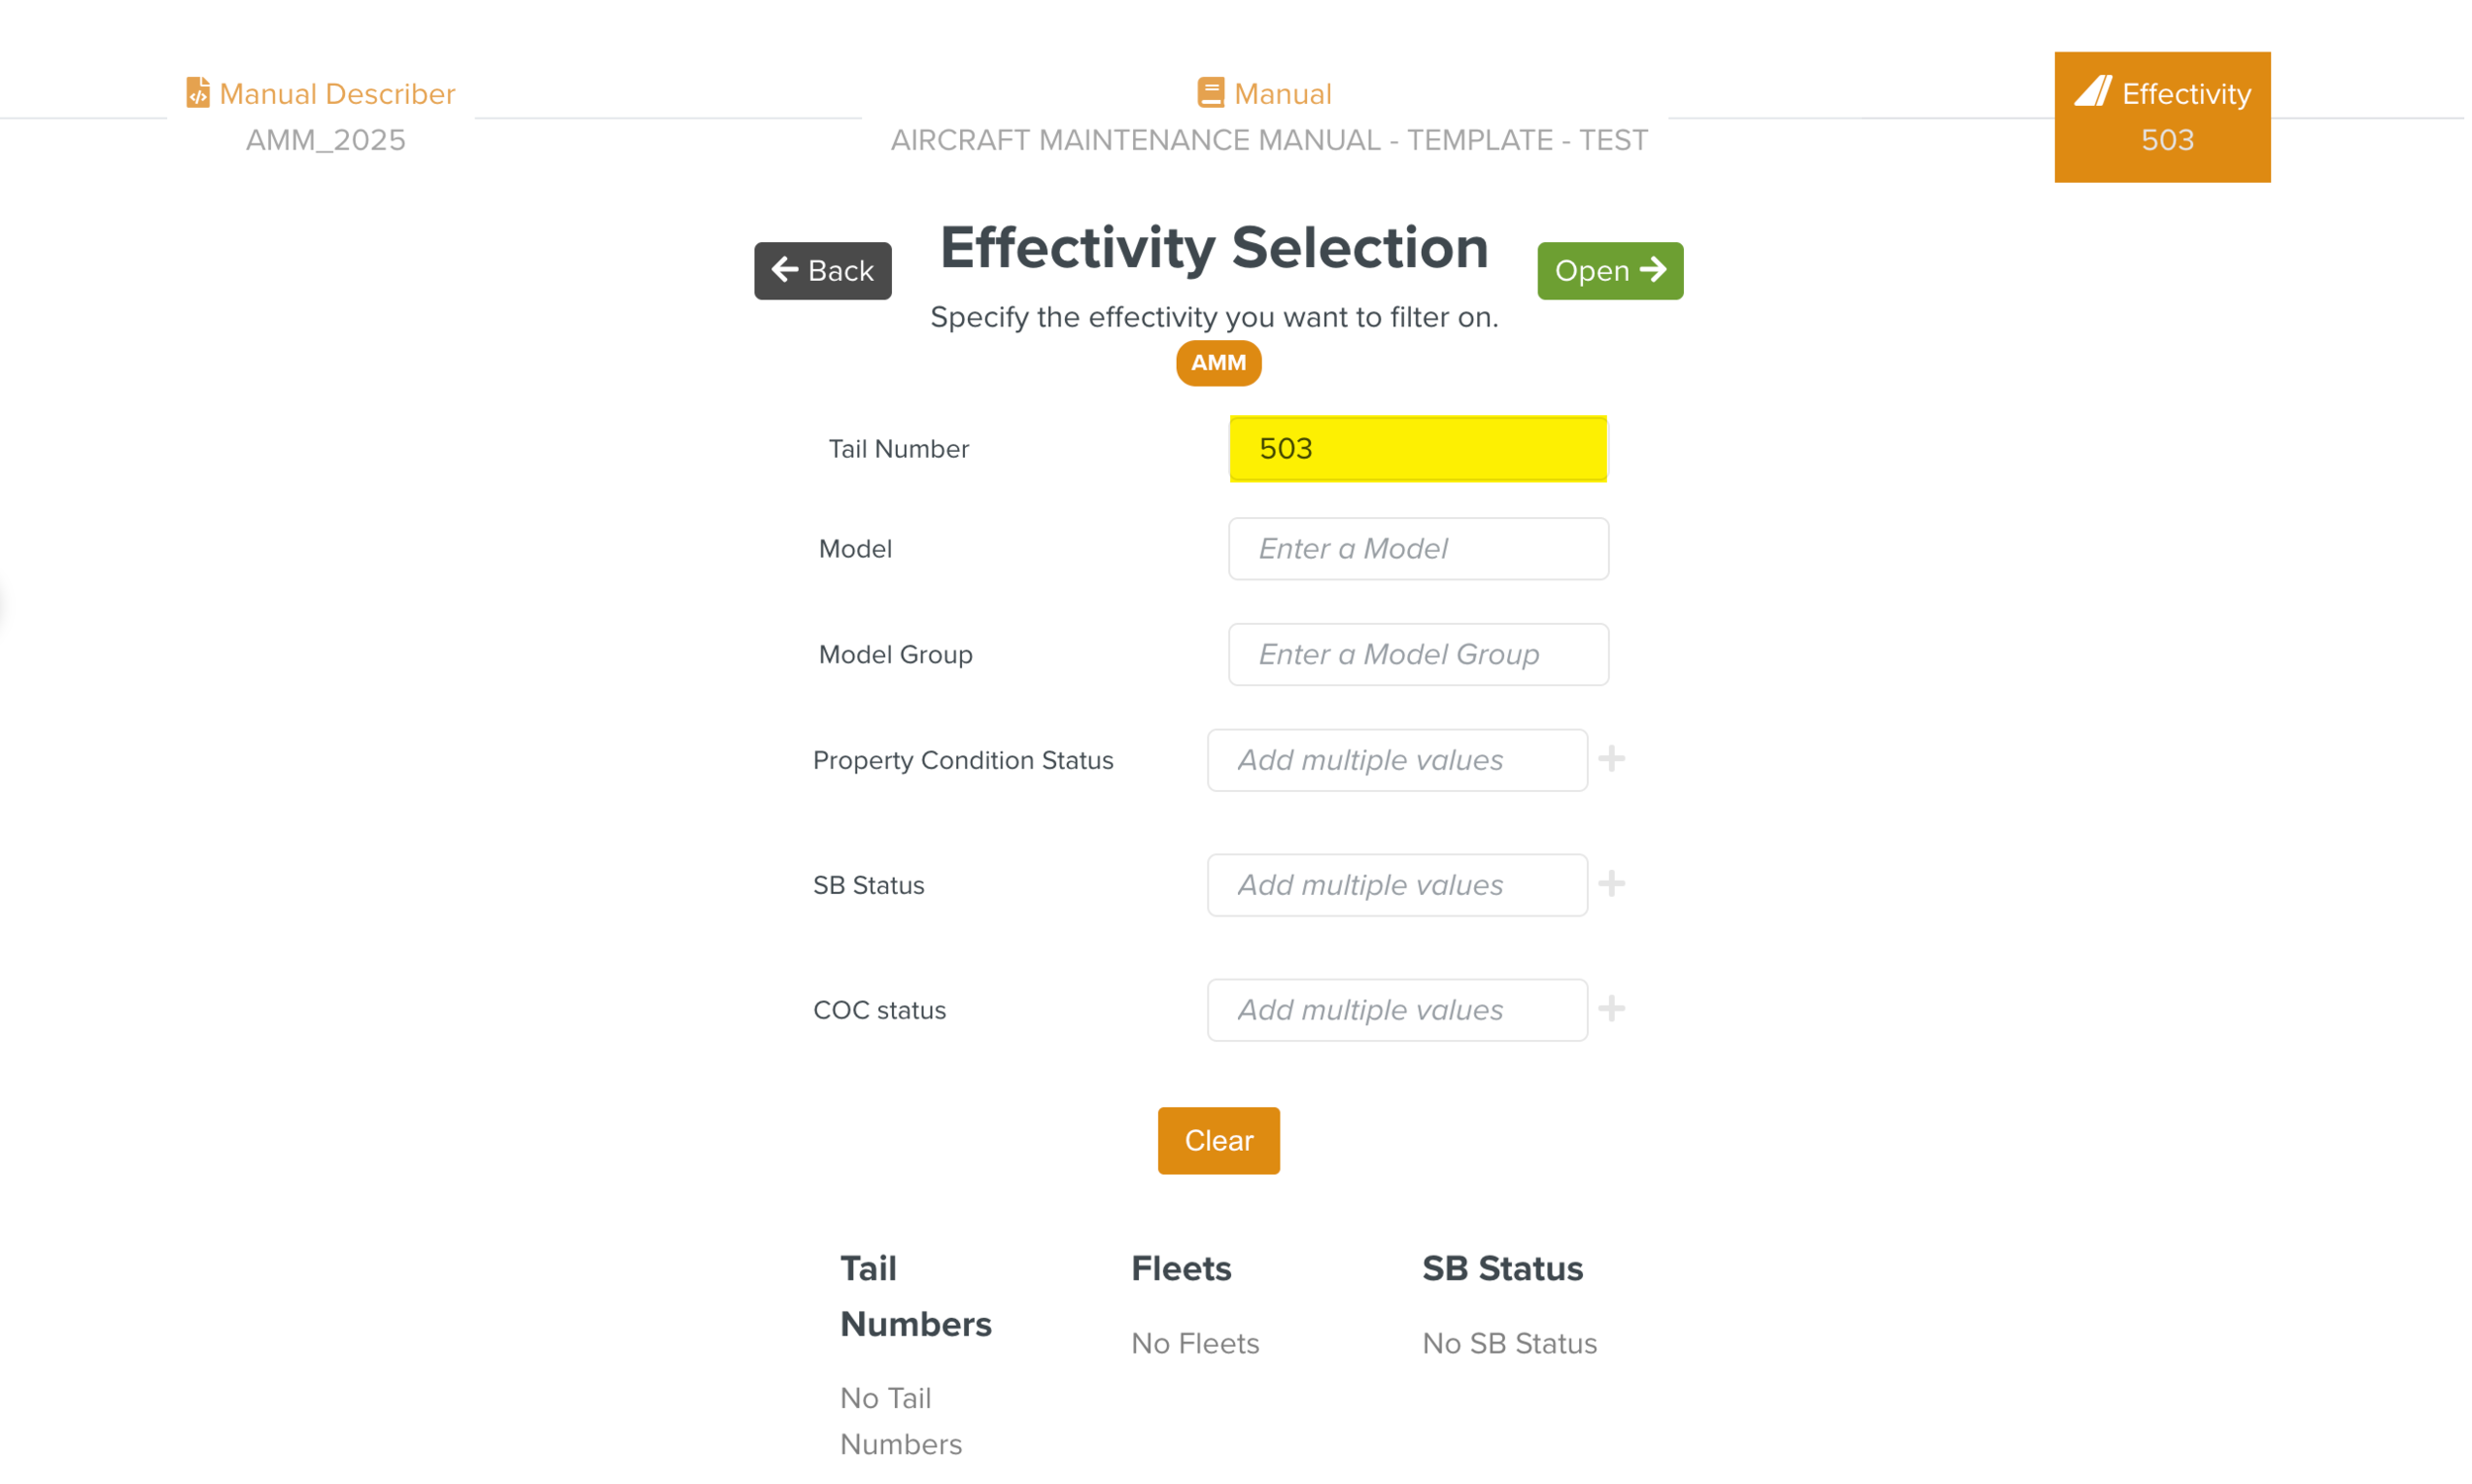Click the Effectivity airplane tail icon
Screen dimensions: 2472x1484
pos(2093,92)
